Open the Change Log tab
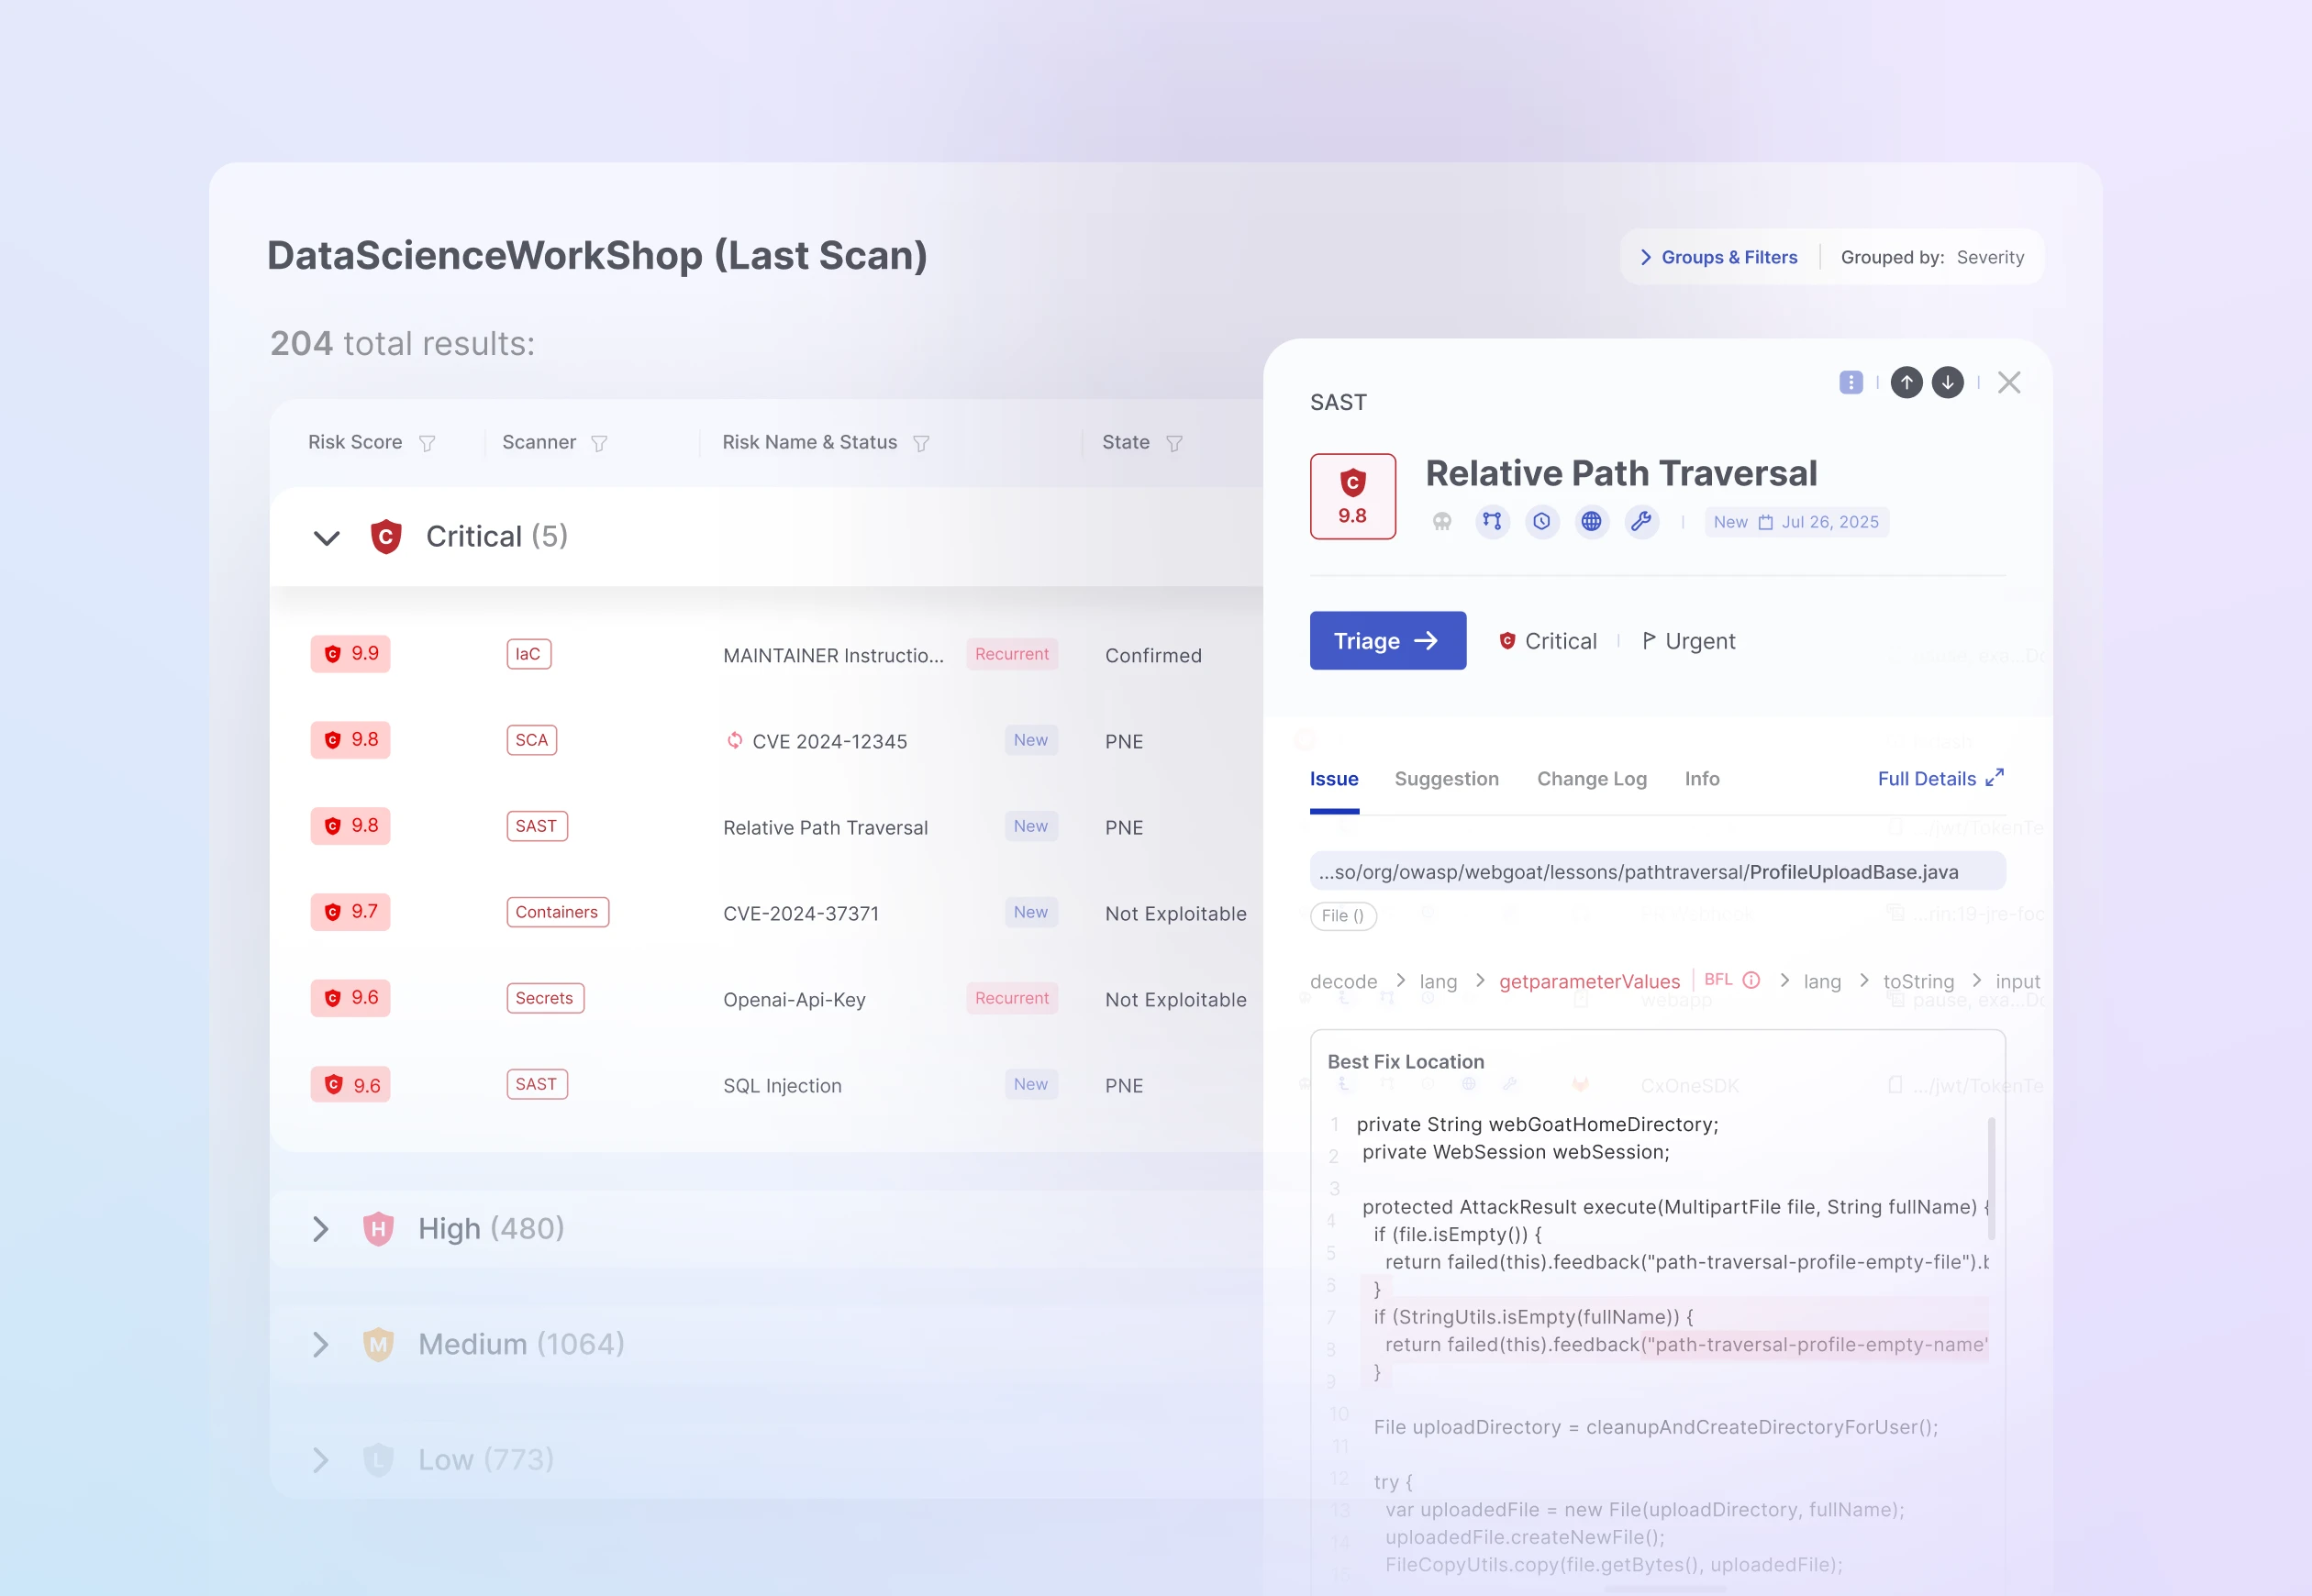 pos(1591,779)
